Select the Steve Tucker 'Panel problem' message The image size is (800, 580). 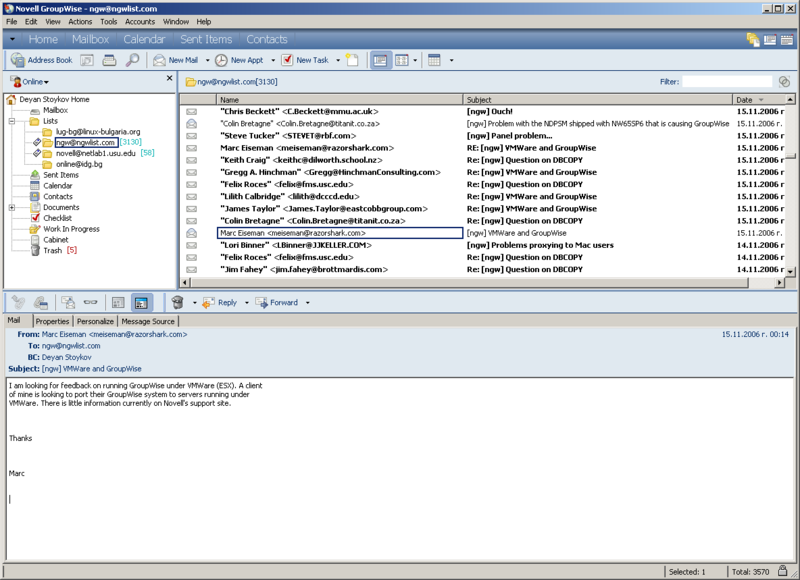(x=482, y=136)
